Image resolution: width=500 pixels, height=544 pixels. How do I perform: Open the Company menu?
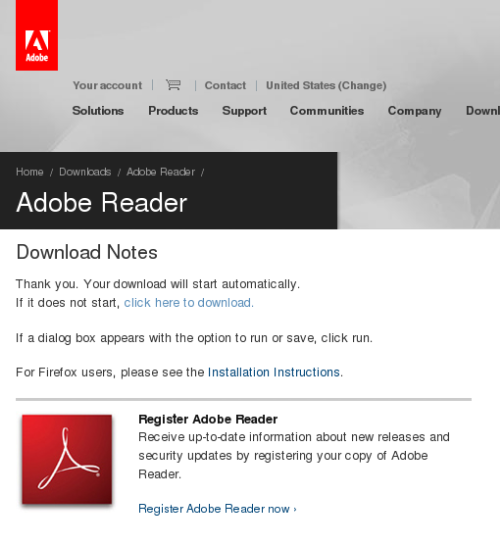[x=414, y=111]
